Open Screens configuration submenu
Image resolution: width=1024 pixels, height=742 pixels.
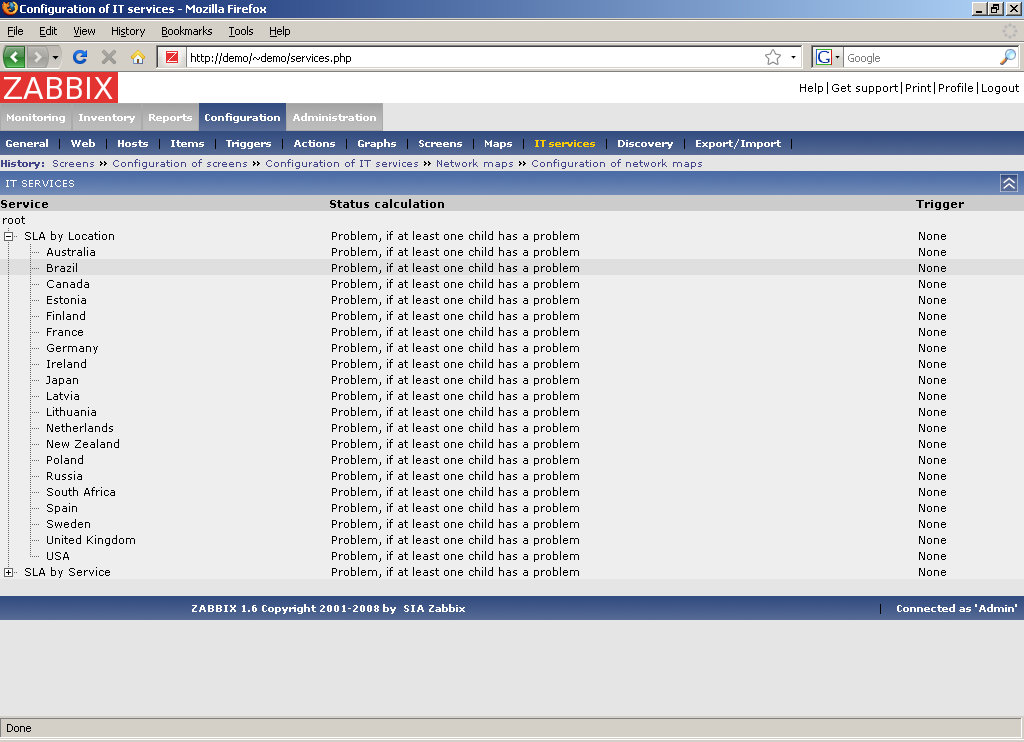tap(440, 144)
